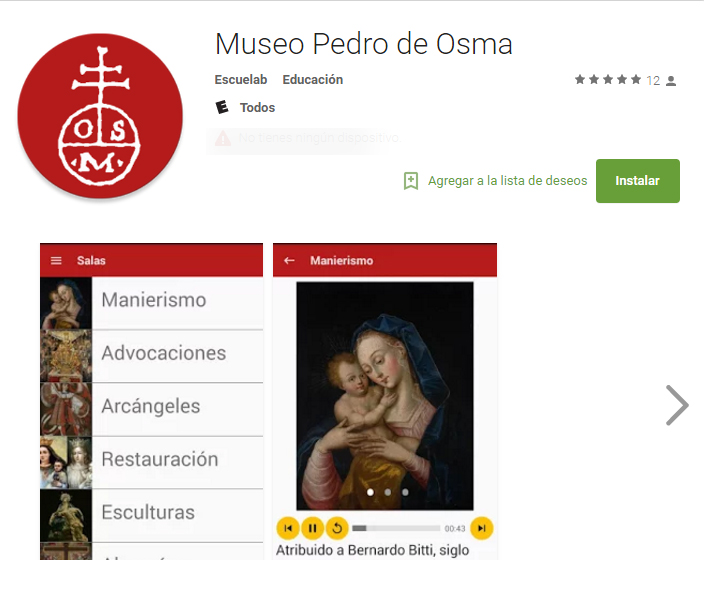Image resolution: width=704 pixels, height=604 pixels.
Task: Click the audio progress bar
Action: tap(396, 528)
